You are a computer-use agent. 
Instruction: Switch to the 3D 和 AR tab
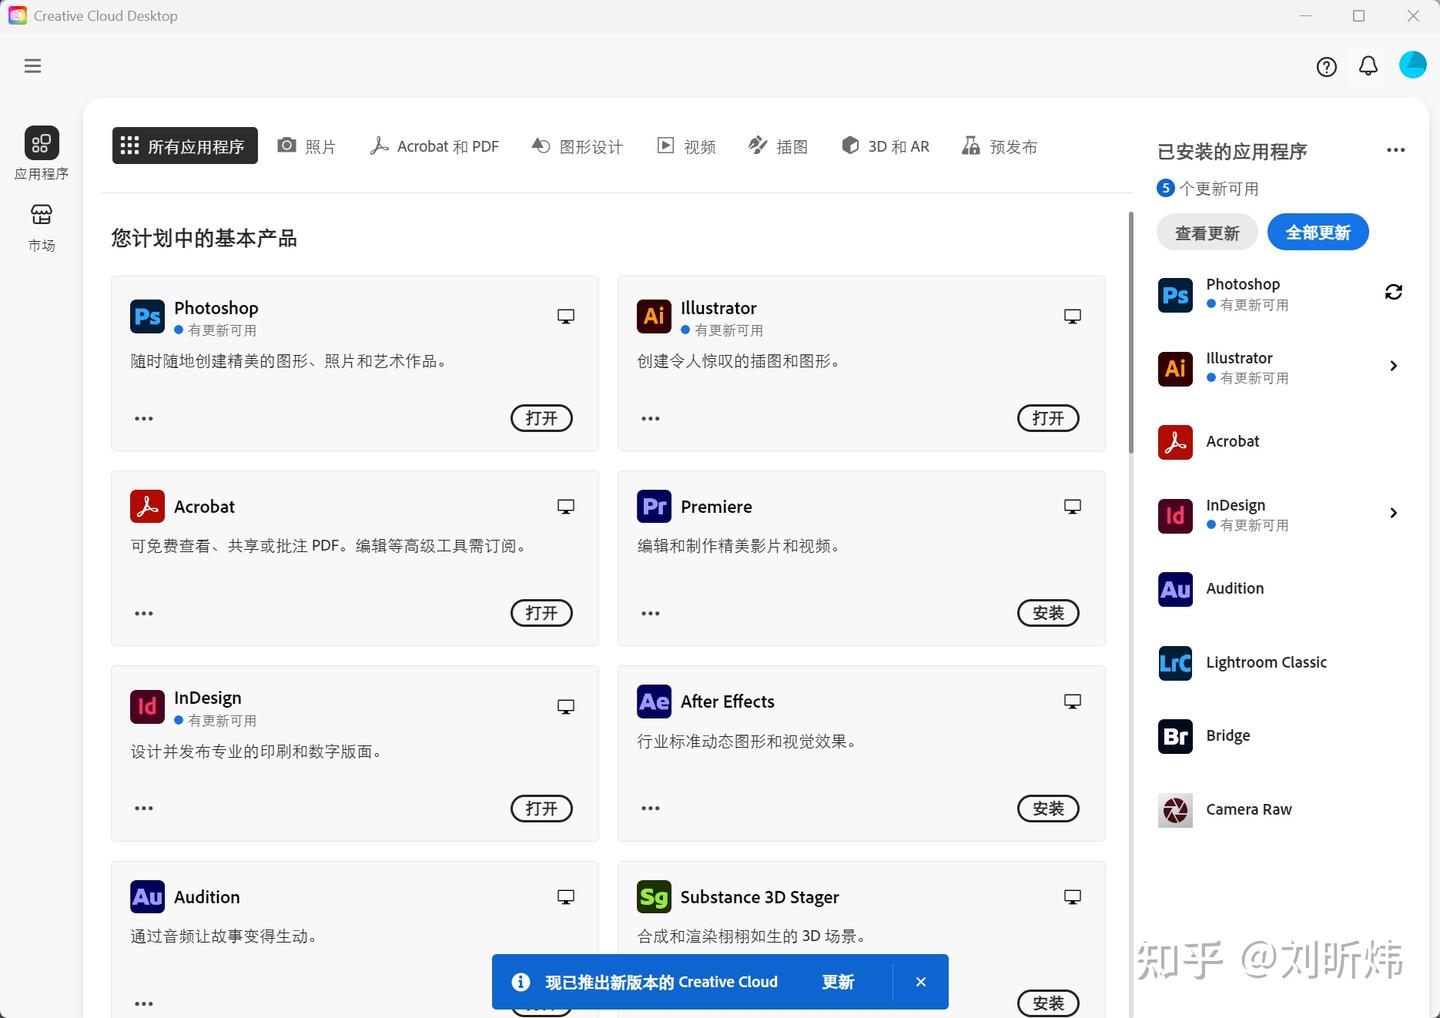885,146
